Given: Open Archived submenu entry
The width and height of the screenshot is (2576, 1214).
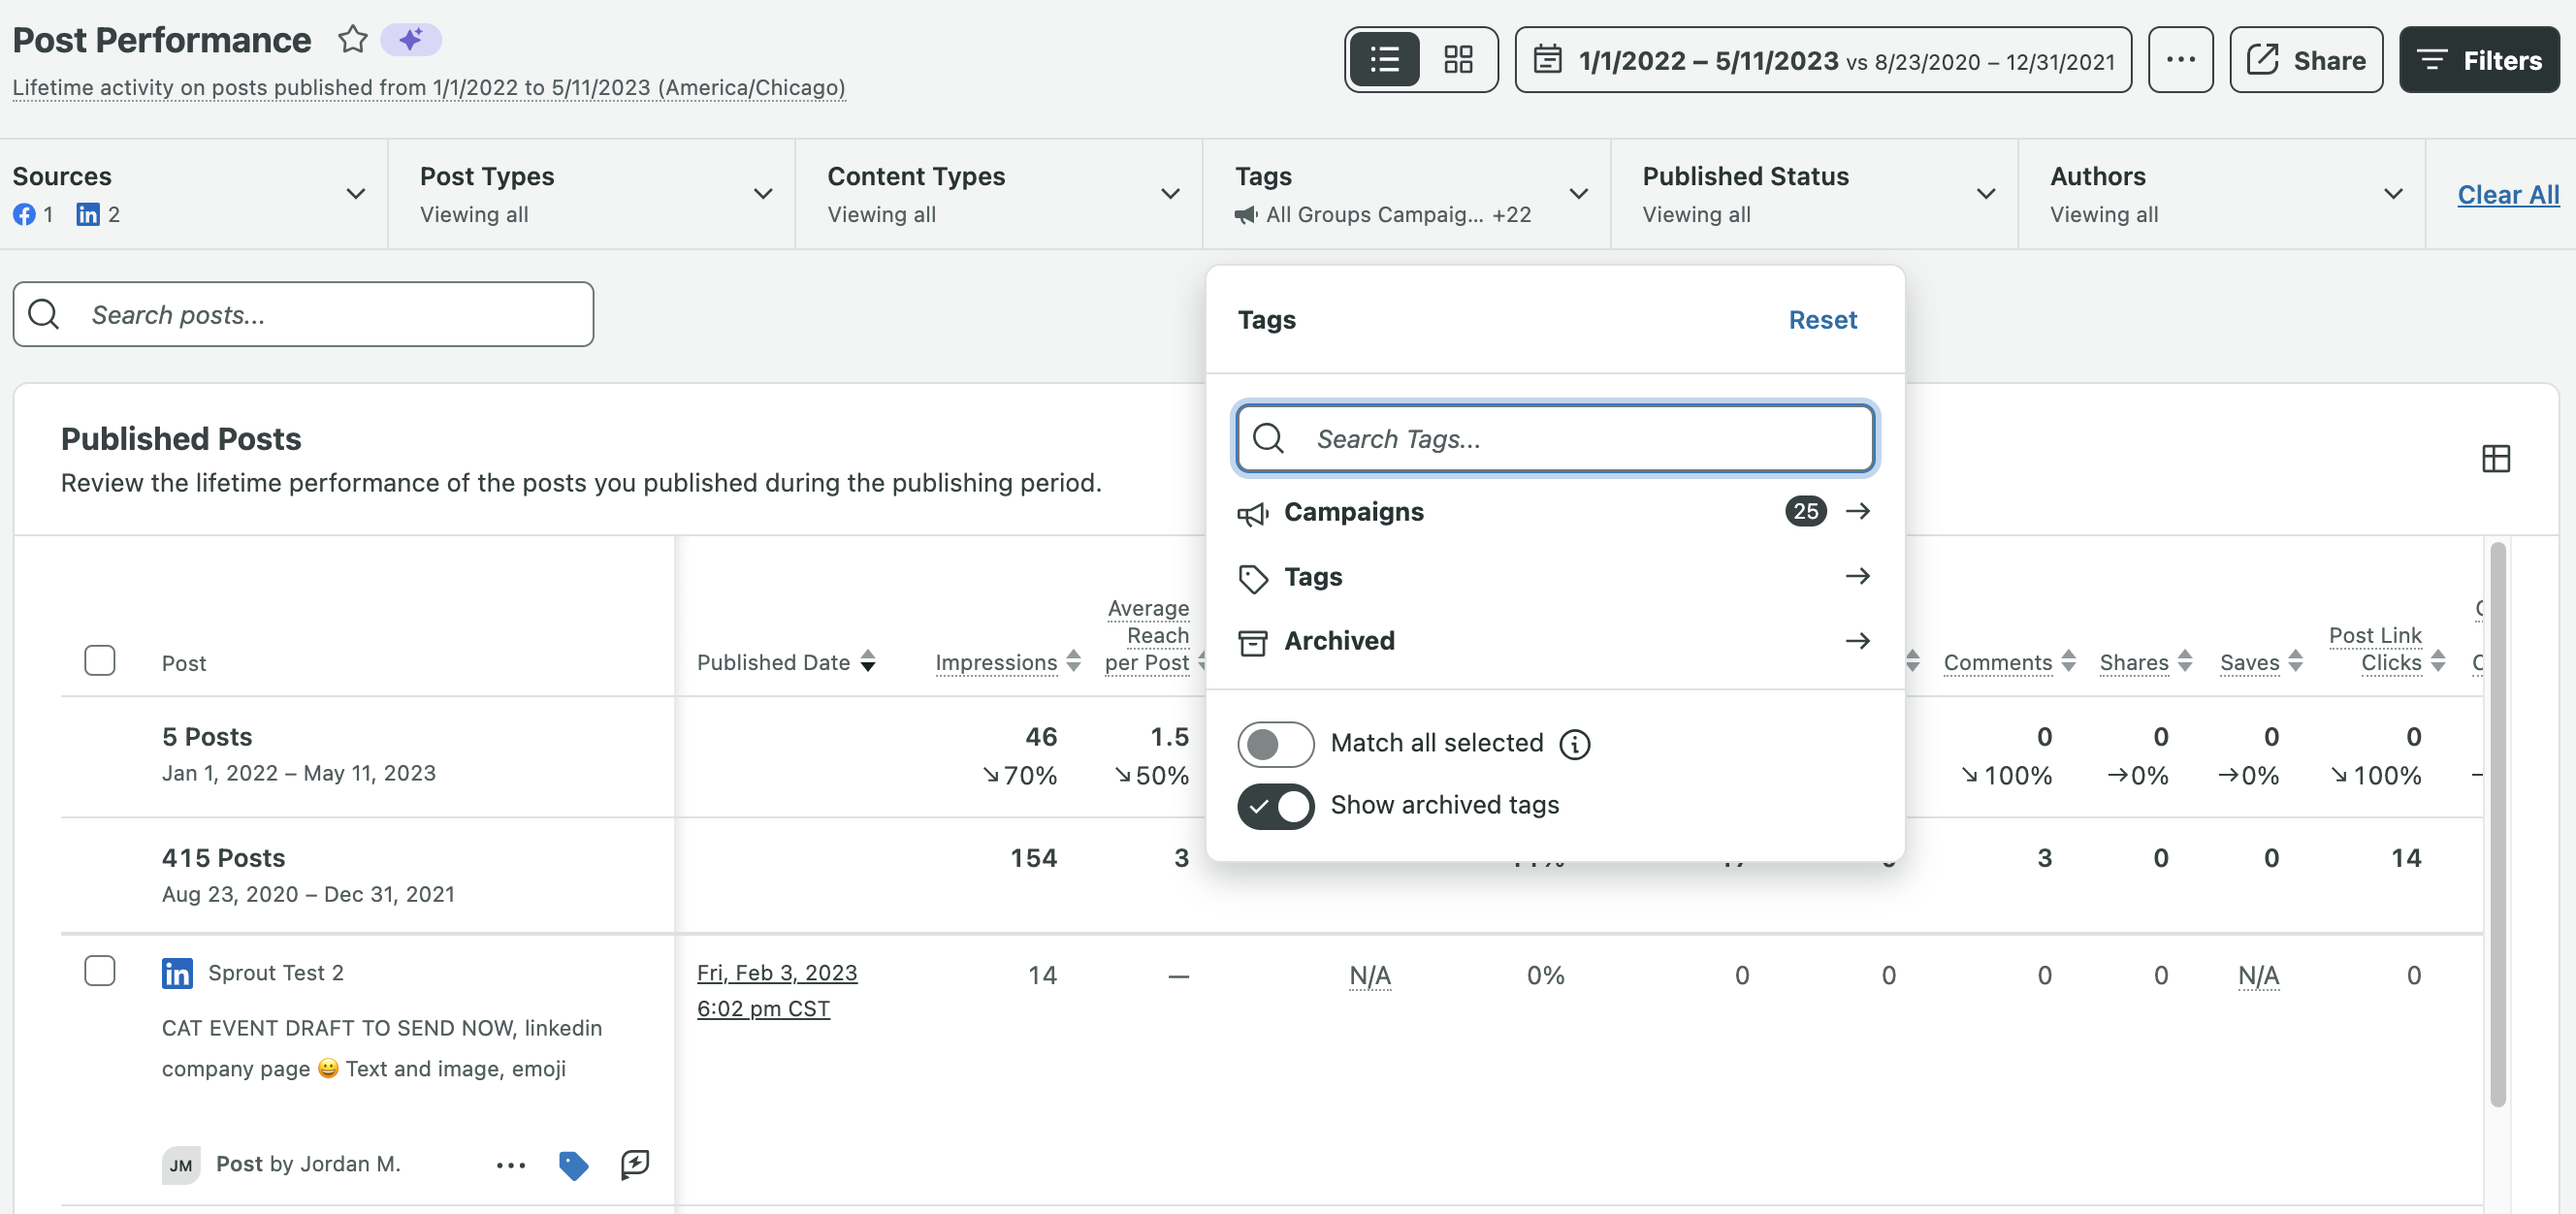Looking at the screenshot, I should (x=1554, y=641).
